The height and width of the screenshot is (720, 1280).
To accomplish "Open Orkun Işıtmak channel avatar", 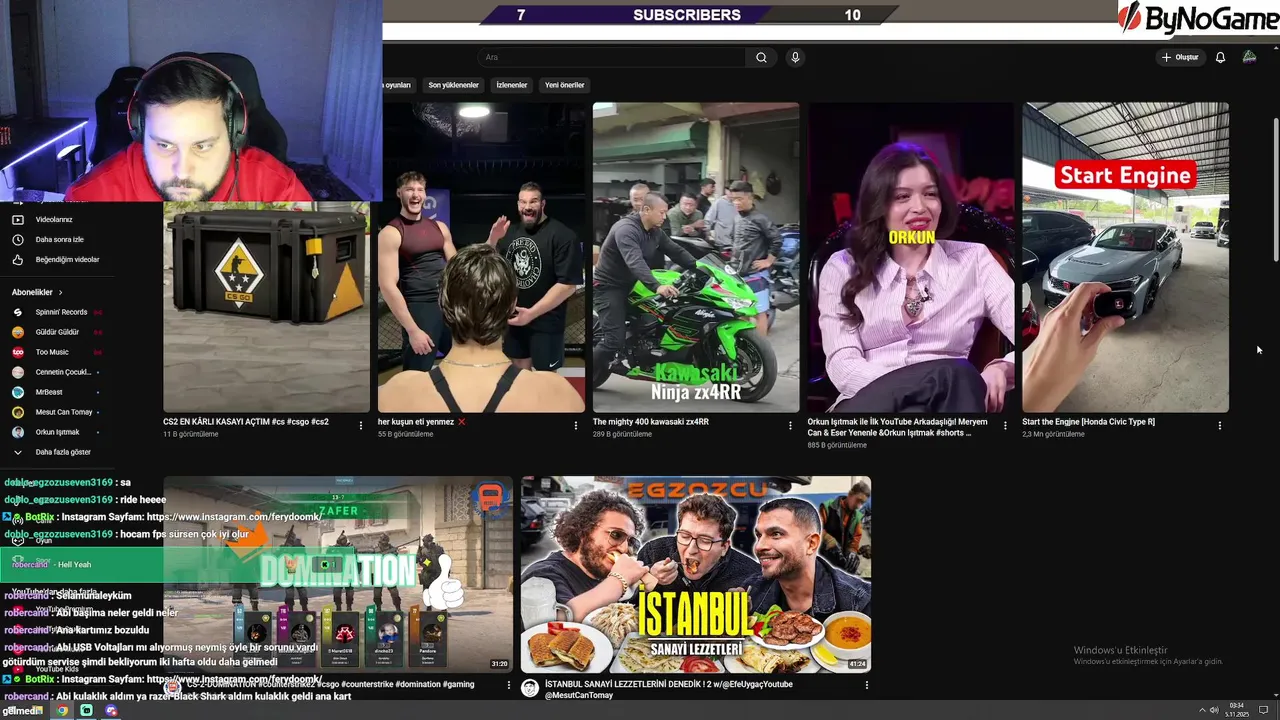I will pyautogui.click(x=17, y=432).
